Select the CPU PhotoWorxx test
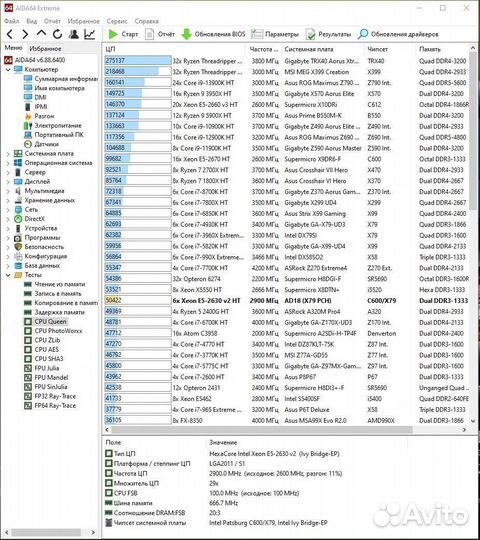480x540 pixels. click(x=58, y=331)
